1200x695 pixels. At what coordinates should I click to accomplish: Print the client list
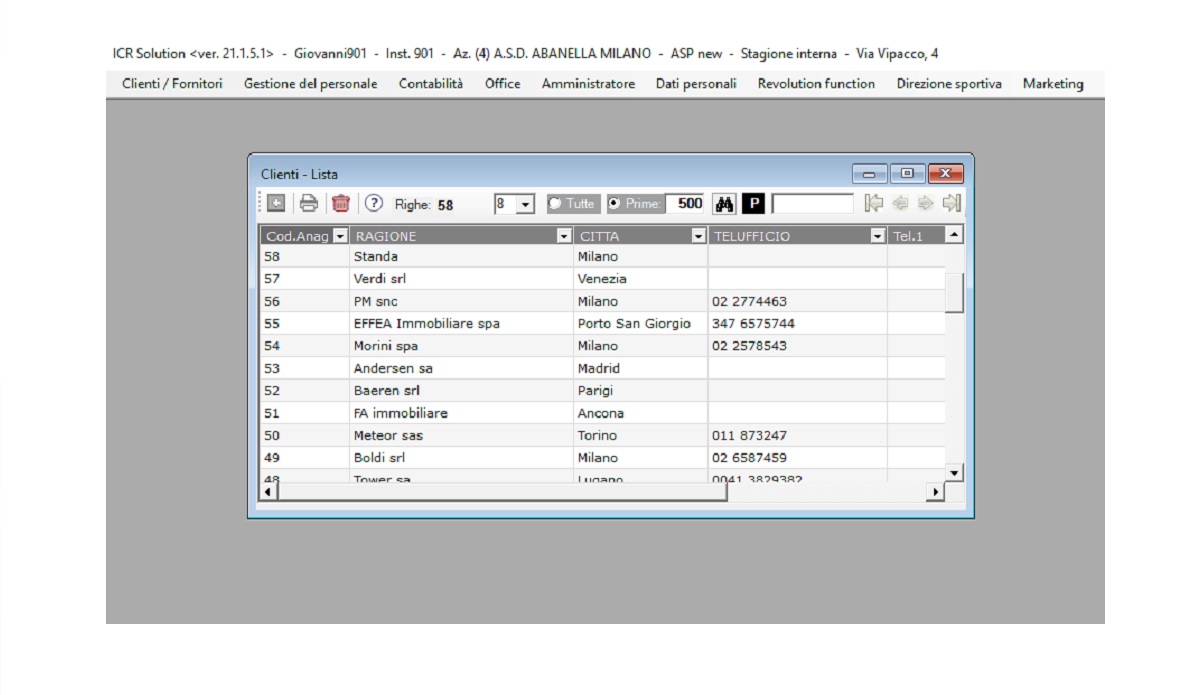pyautogui.click(x=309, y=203)
